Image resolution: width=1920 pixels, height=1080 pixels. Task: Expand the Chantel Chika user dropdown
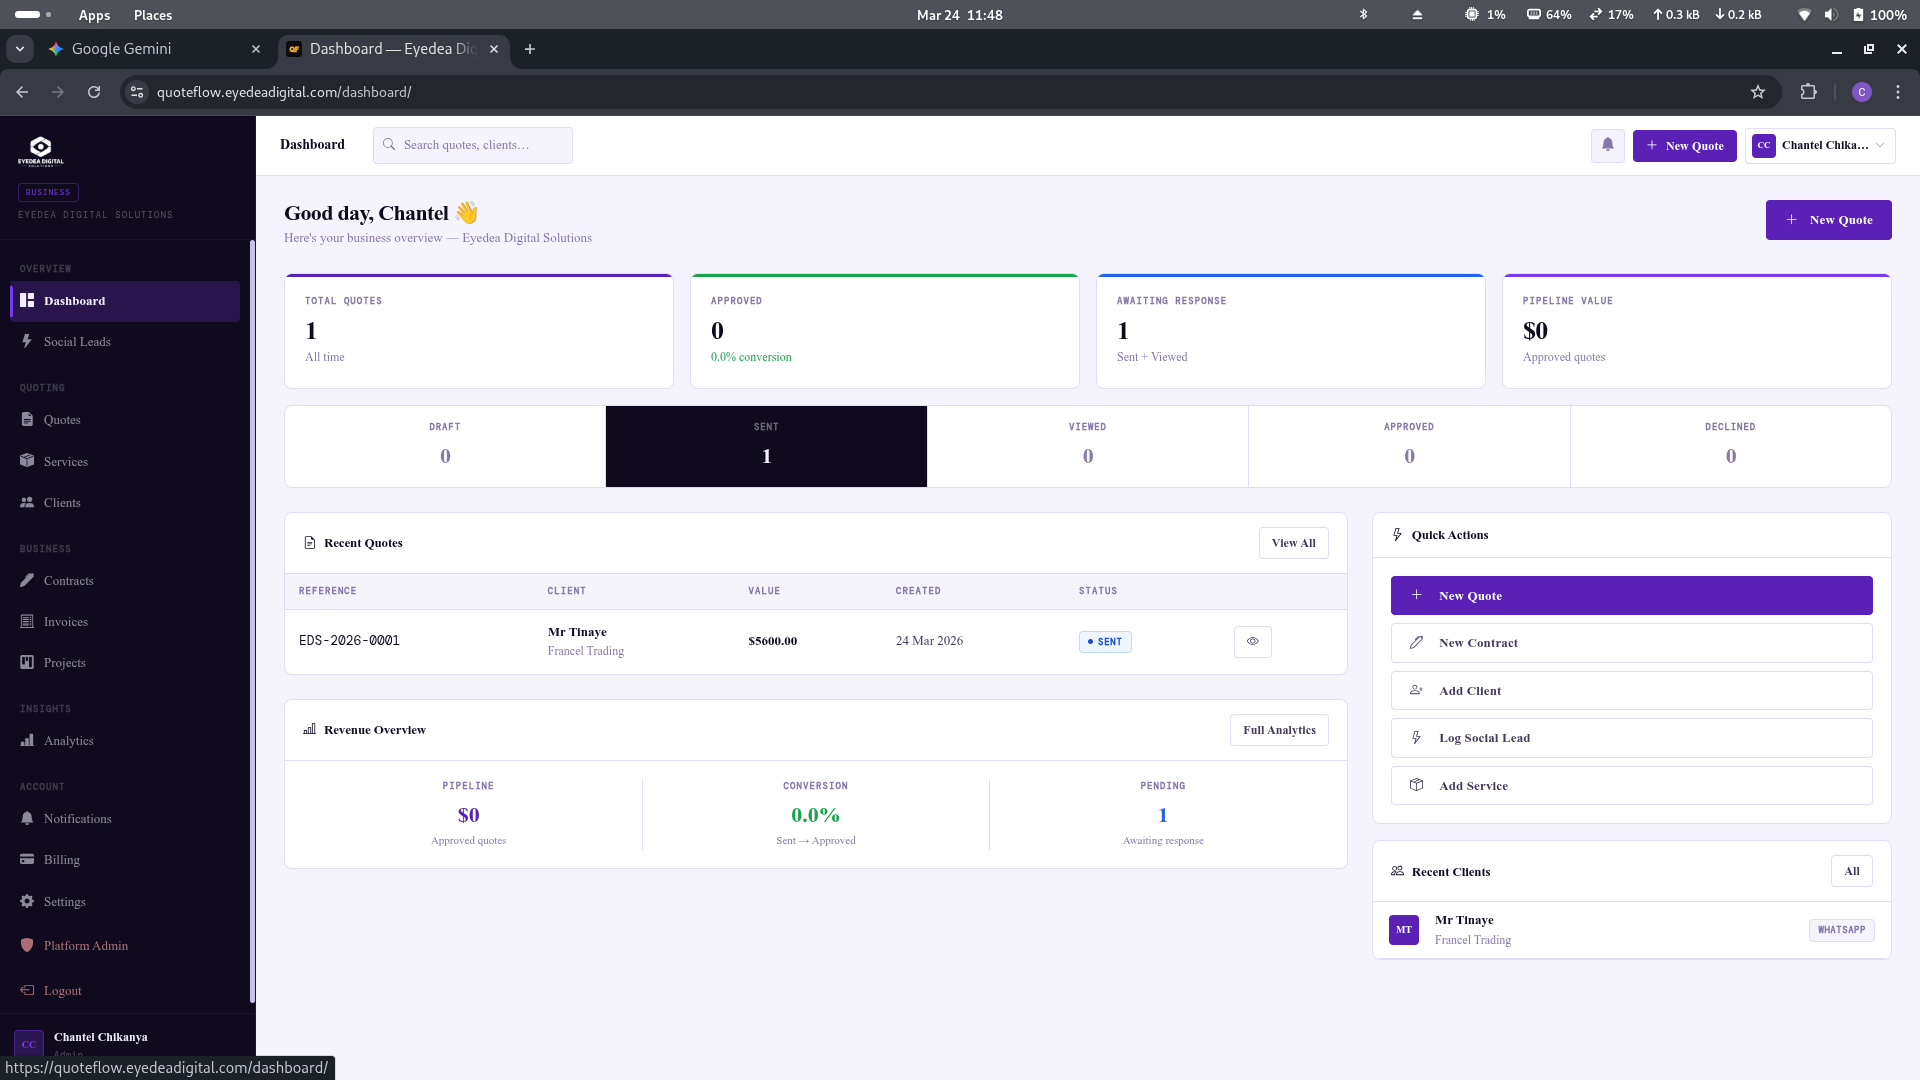(1820, 145)
